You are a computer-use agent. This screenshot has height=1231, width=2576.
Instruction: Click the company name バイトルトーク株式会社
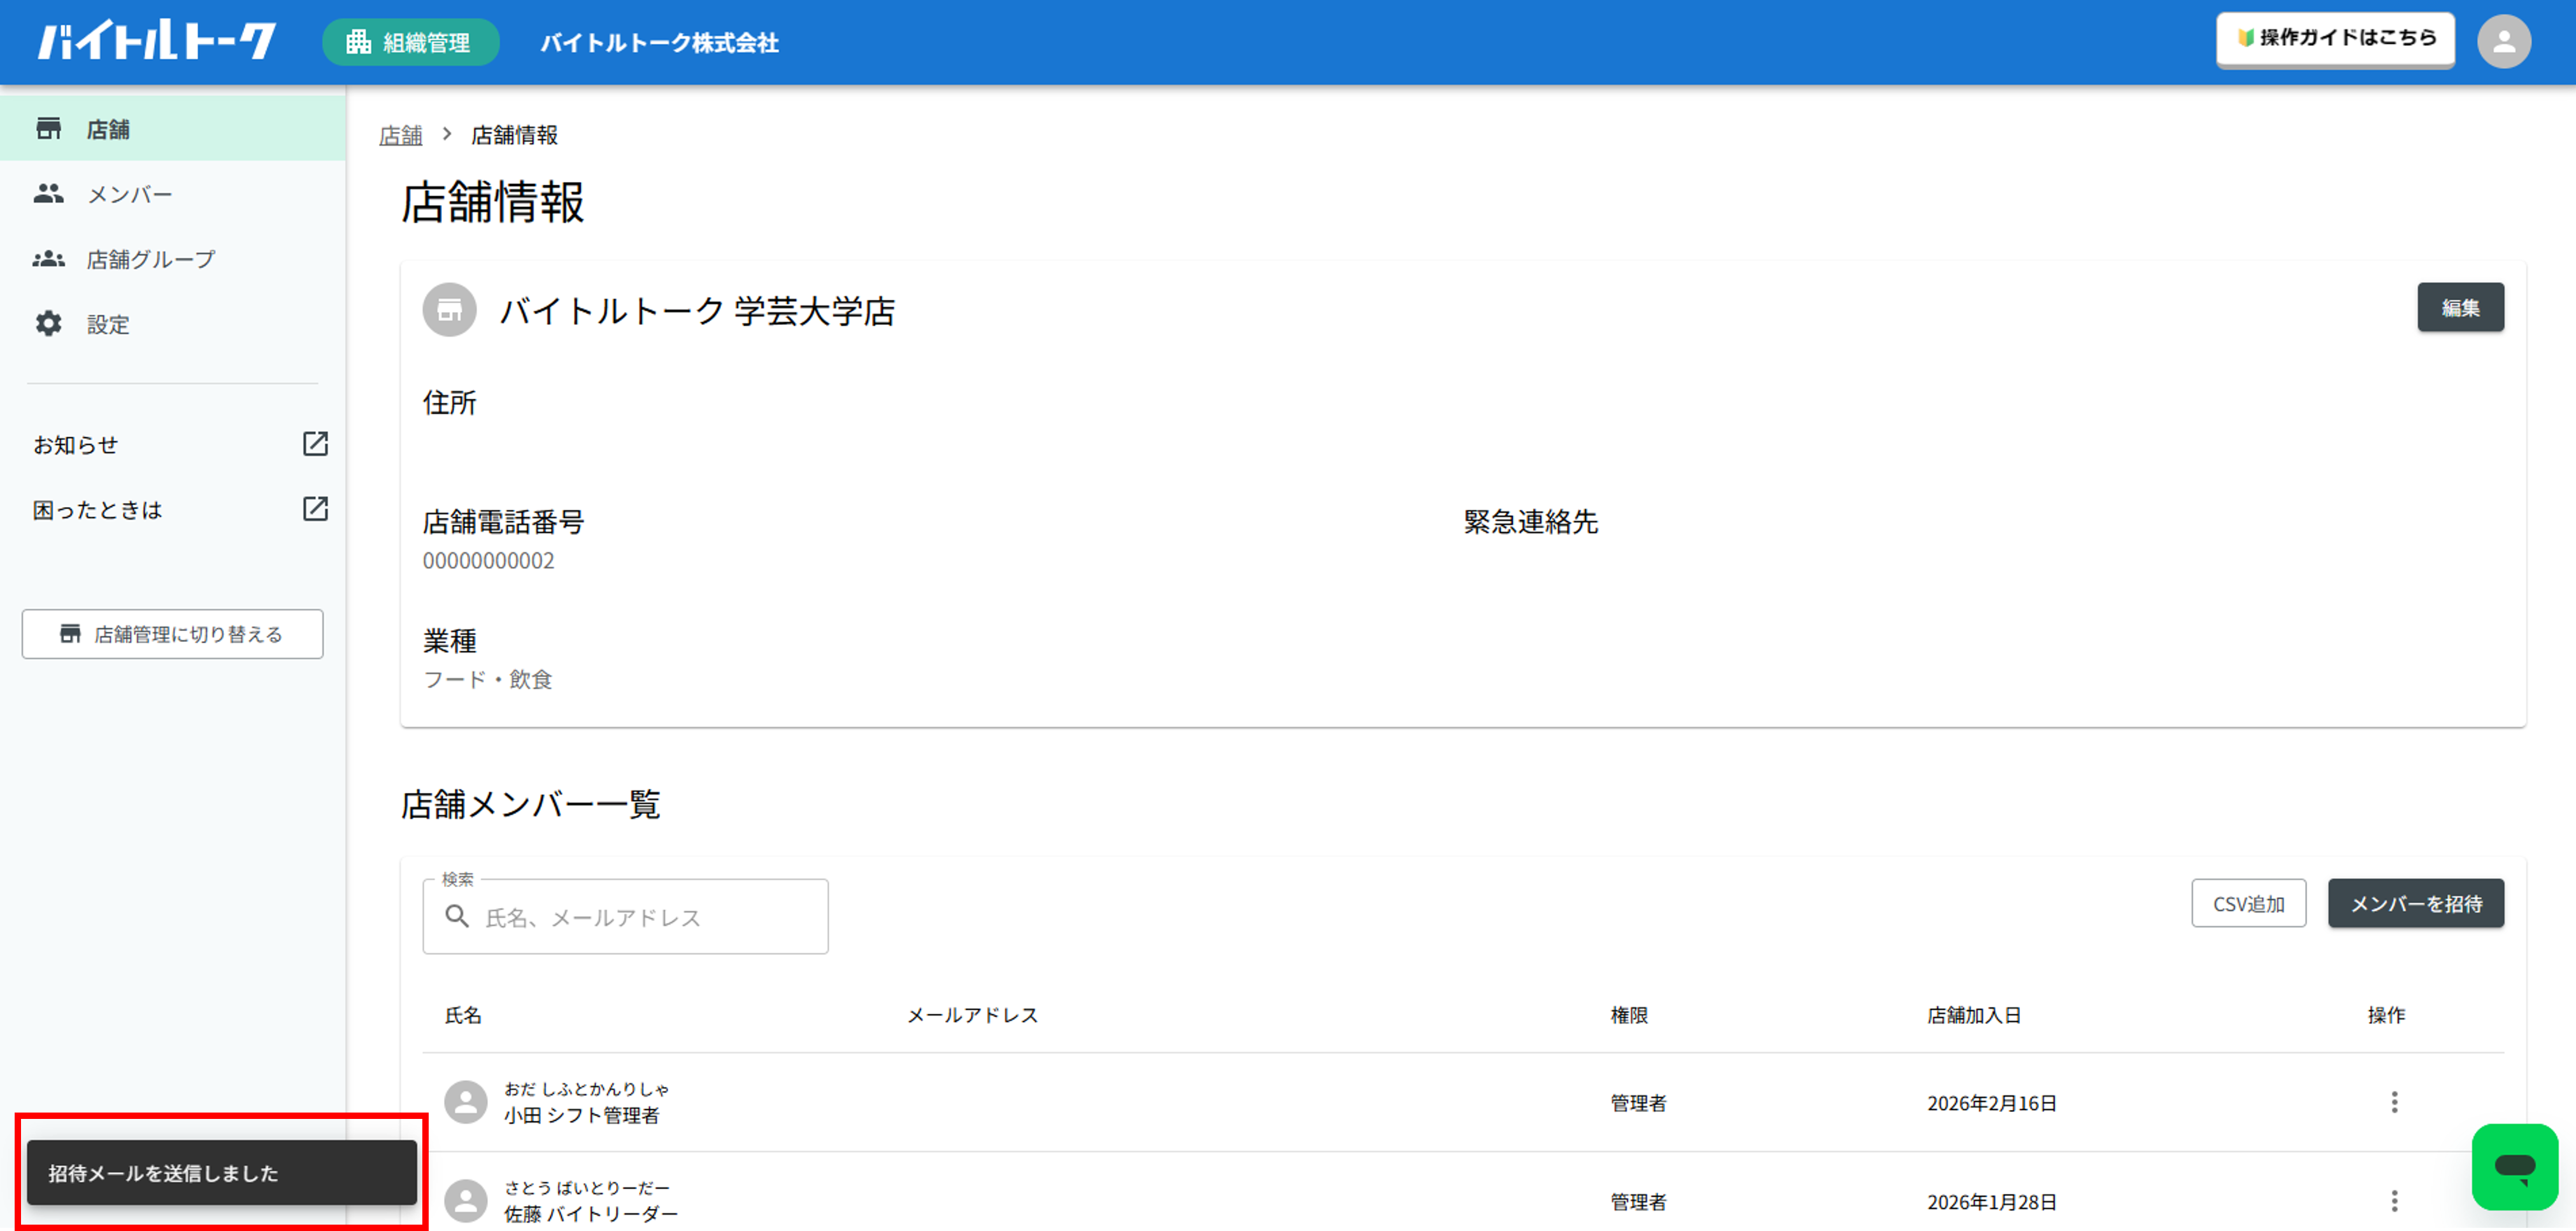[x=659, y=43]
